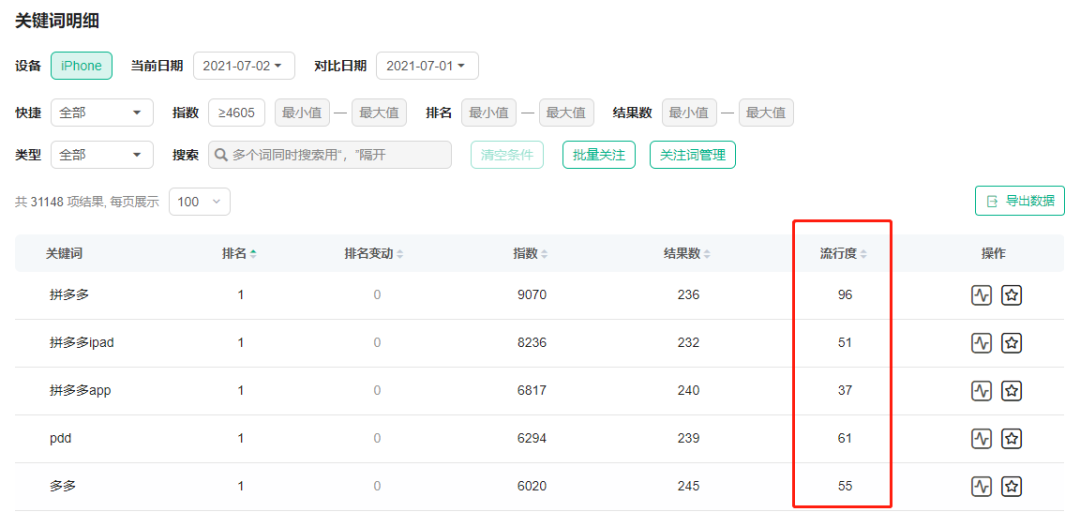This screenshot has height=512, width=1080.
Task: Focus the 排名 最小值 field
Action: click(489, 113)
